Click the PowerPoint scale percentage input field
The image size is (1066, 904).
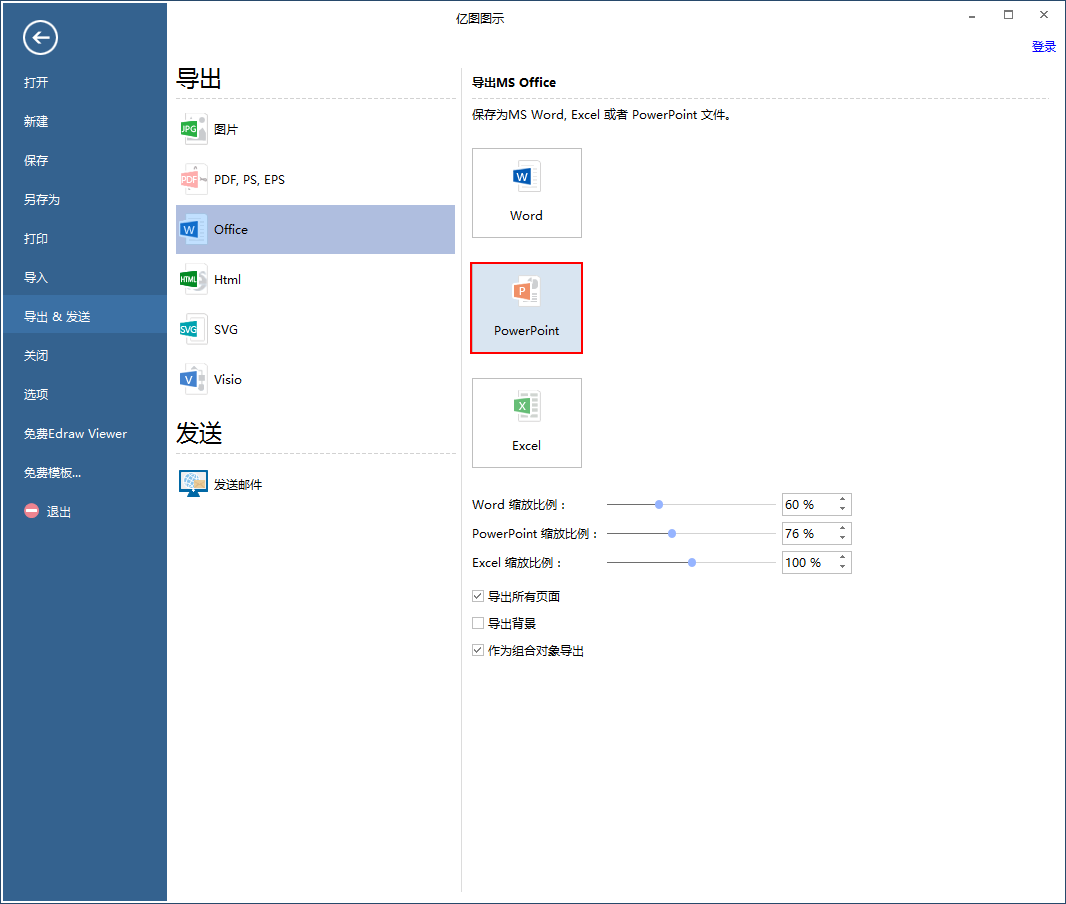(808, 534)
